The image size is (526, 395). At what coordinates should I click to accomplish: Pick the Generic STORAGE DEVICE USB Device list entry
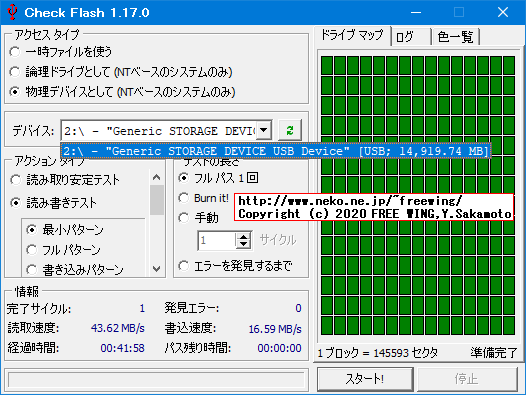pos(276,151)
